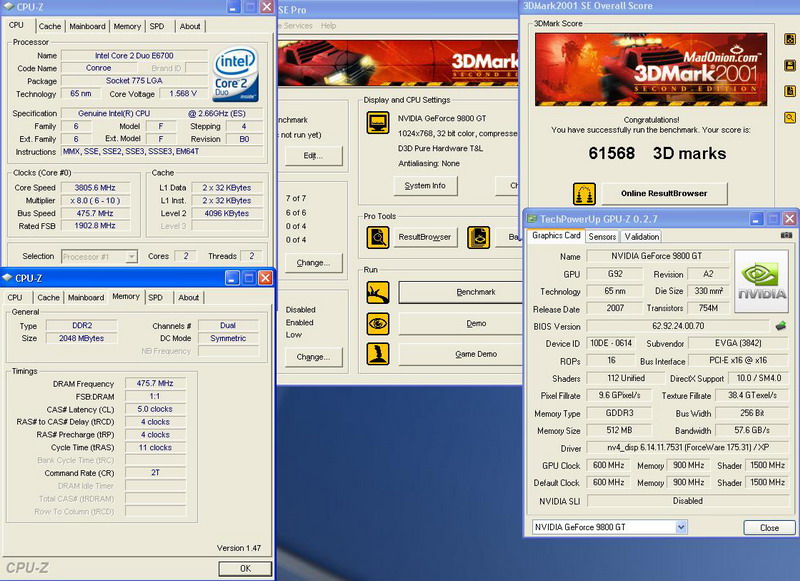Open the Processor #1 selection dropdown
Screen dimensions: 800x581
132,257
